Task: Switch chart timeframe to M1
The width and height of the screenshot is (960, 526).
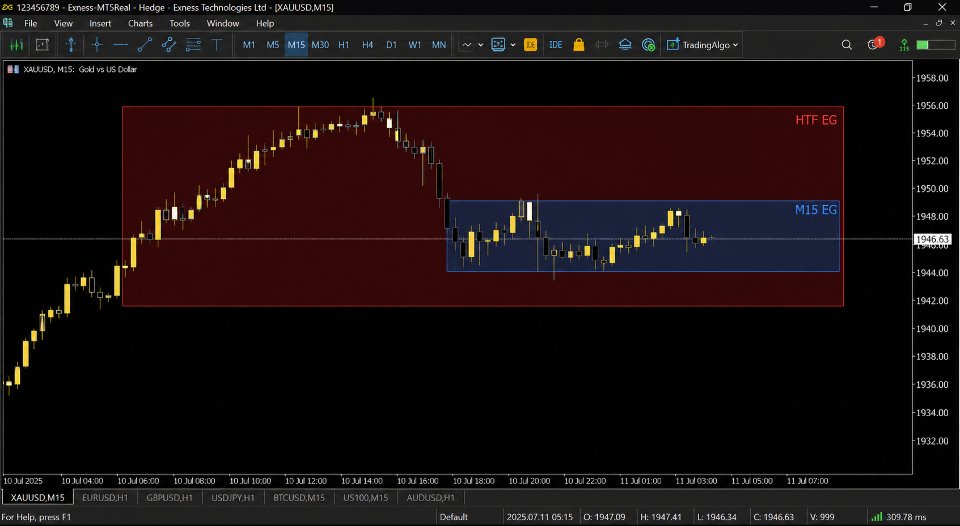Action: tap(249, 45)
